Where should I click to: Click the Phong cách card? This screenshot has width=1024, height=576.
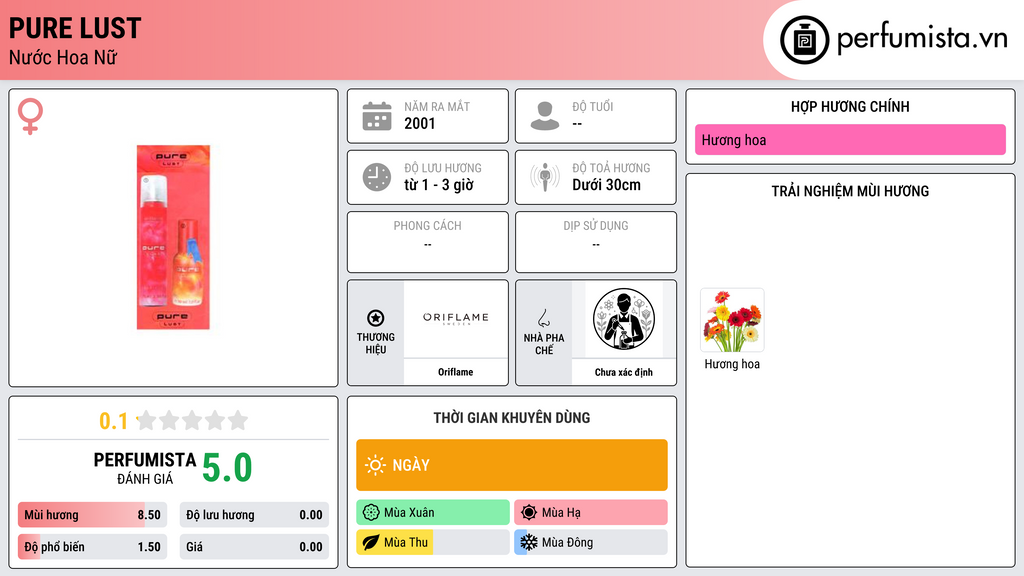[428, 242]
